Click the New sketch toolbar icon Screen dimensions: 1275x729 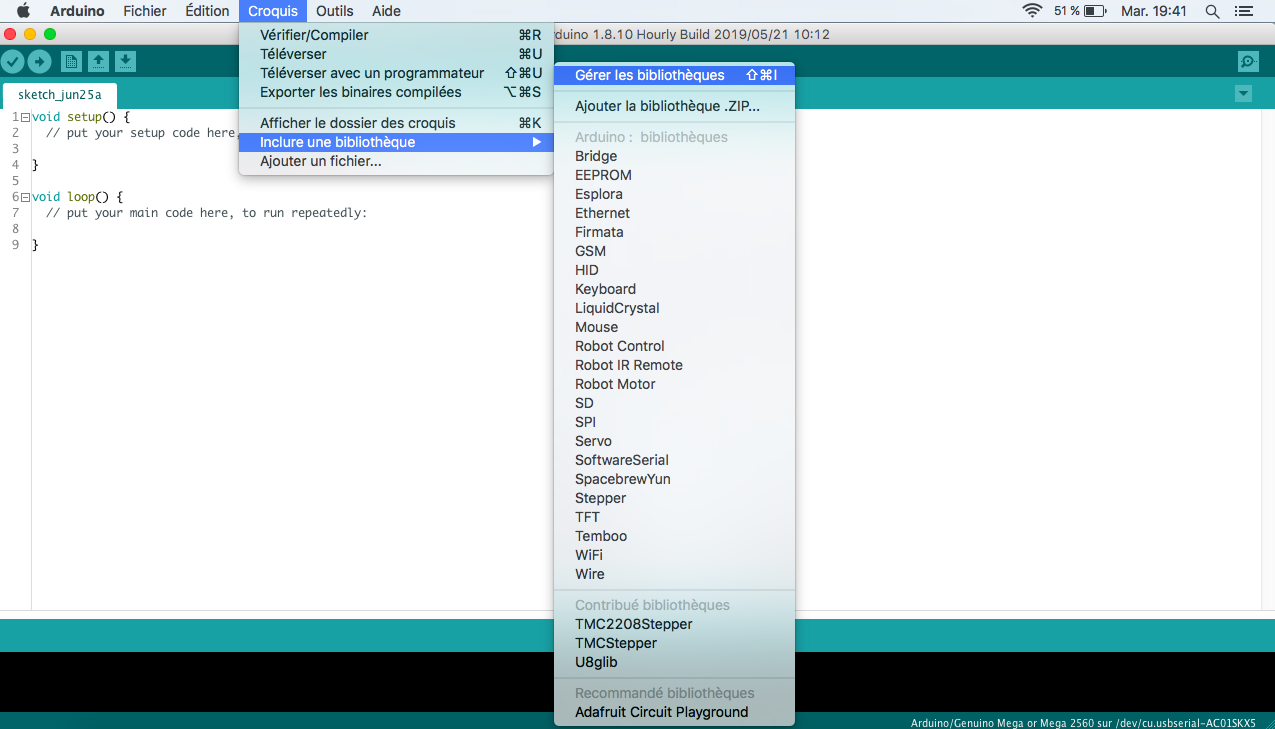tap(71, 61)
